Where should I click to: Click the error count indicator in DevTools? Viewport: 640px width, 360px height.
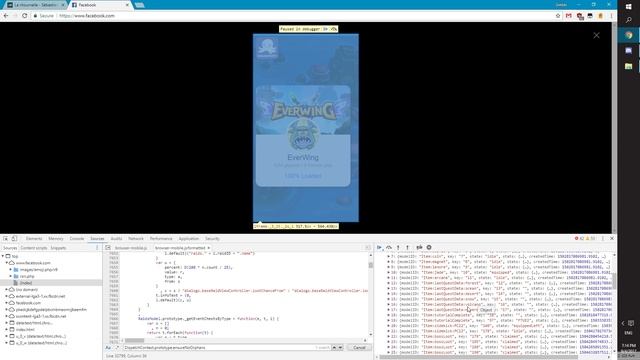click(579, 238)
